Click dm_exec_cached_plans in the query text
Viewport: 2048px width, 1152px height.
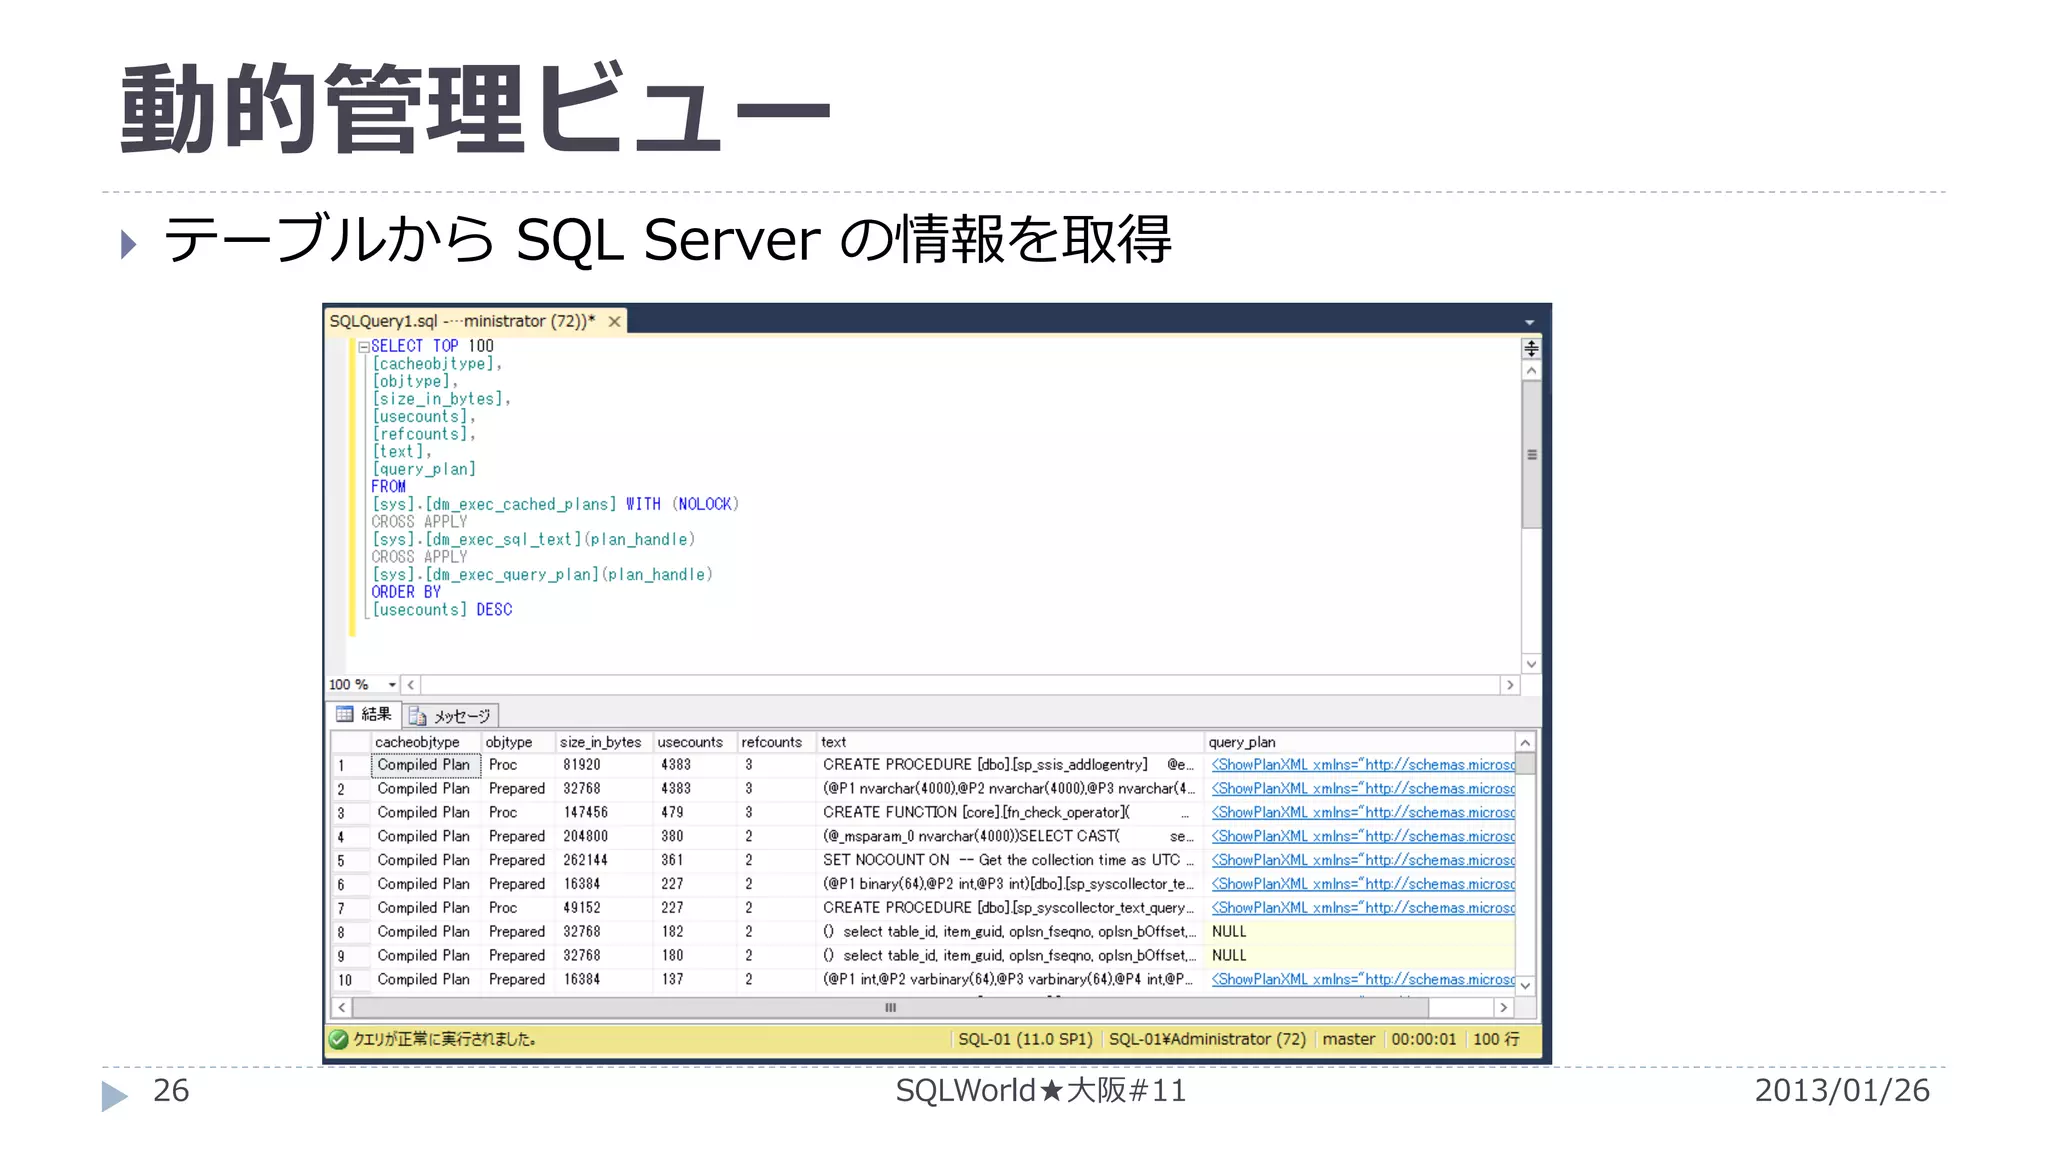520,505
